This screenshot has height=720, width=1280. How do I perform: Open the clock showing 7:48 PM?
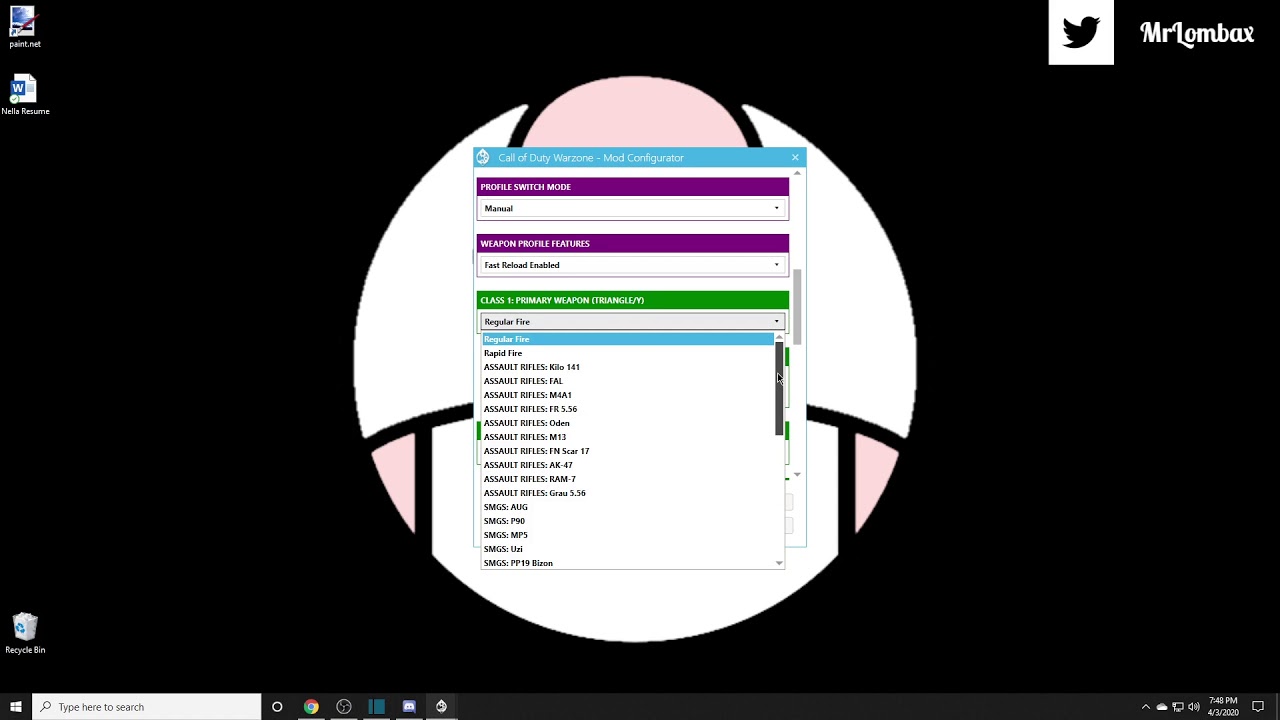click(1222, 707)
